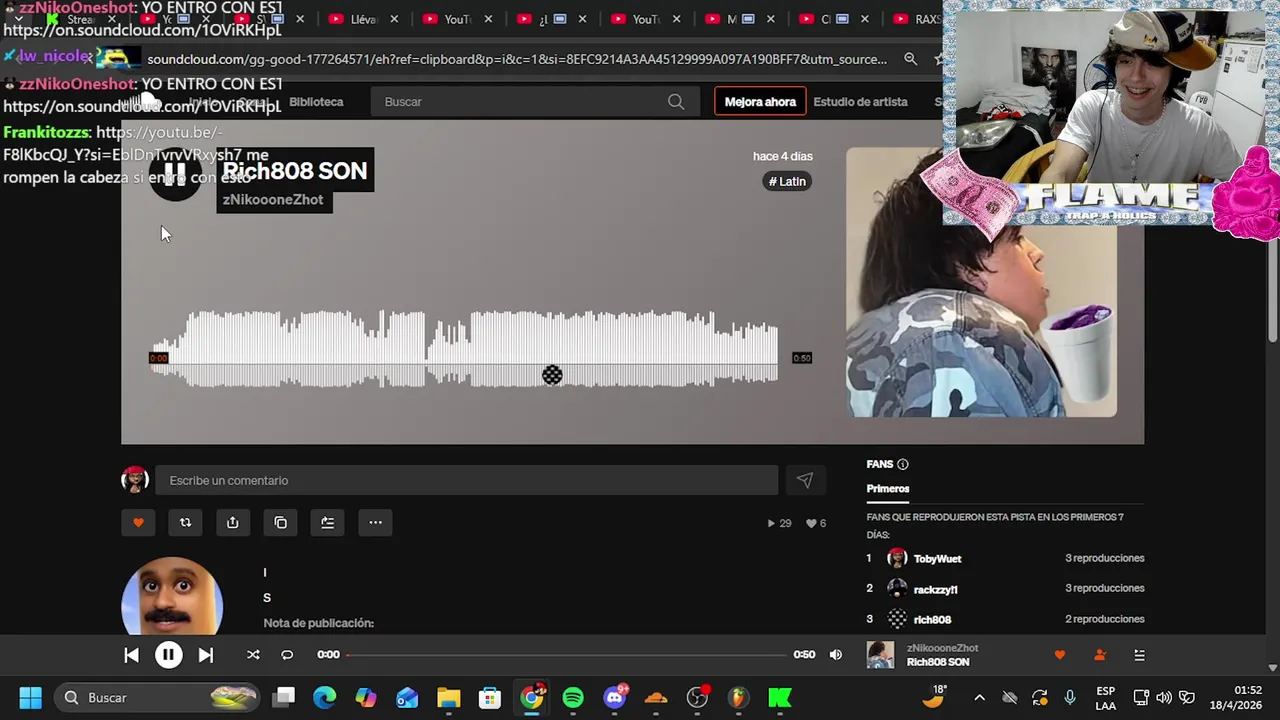Open OBS Studio from the taskbar

(697, 697)
